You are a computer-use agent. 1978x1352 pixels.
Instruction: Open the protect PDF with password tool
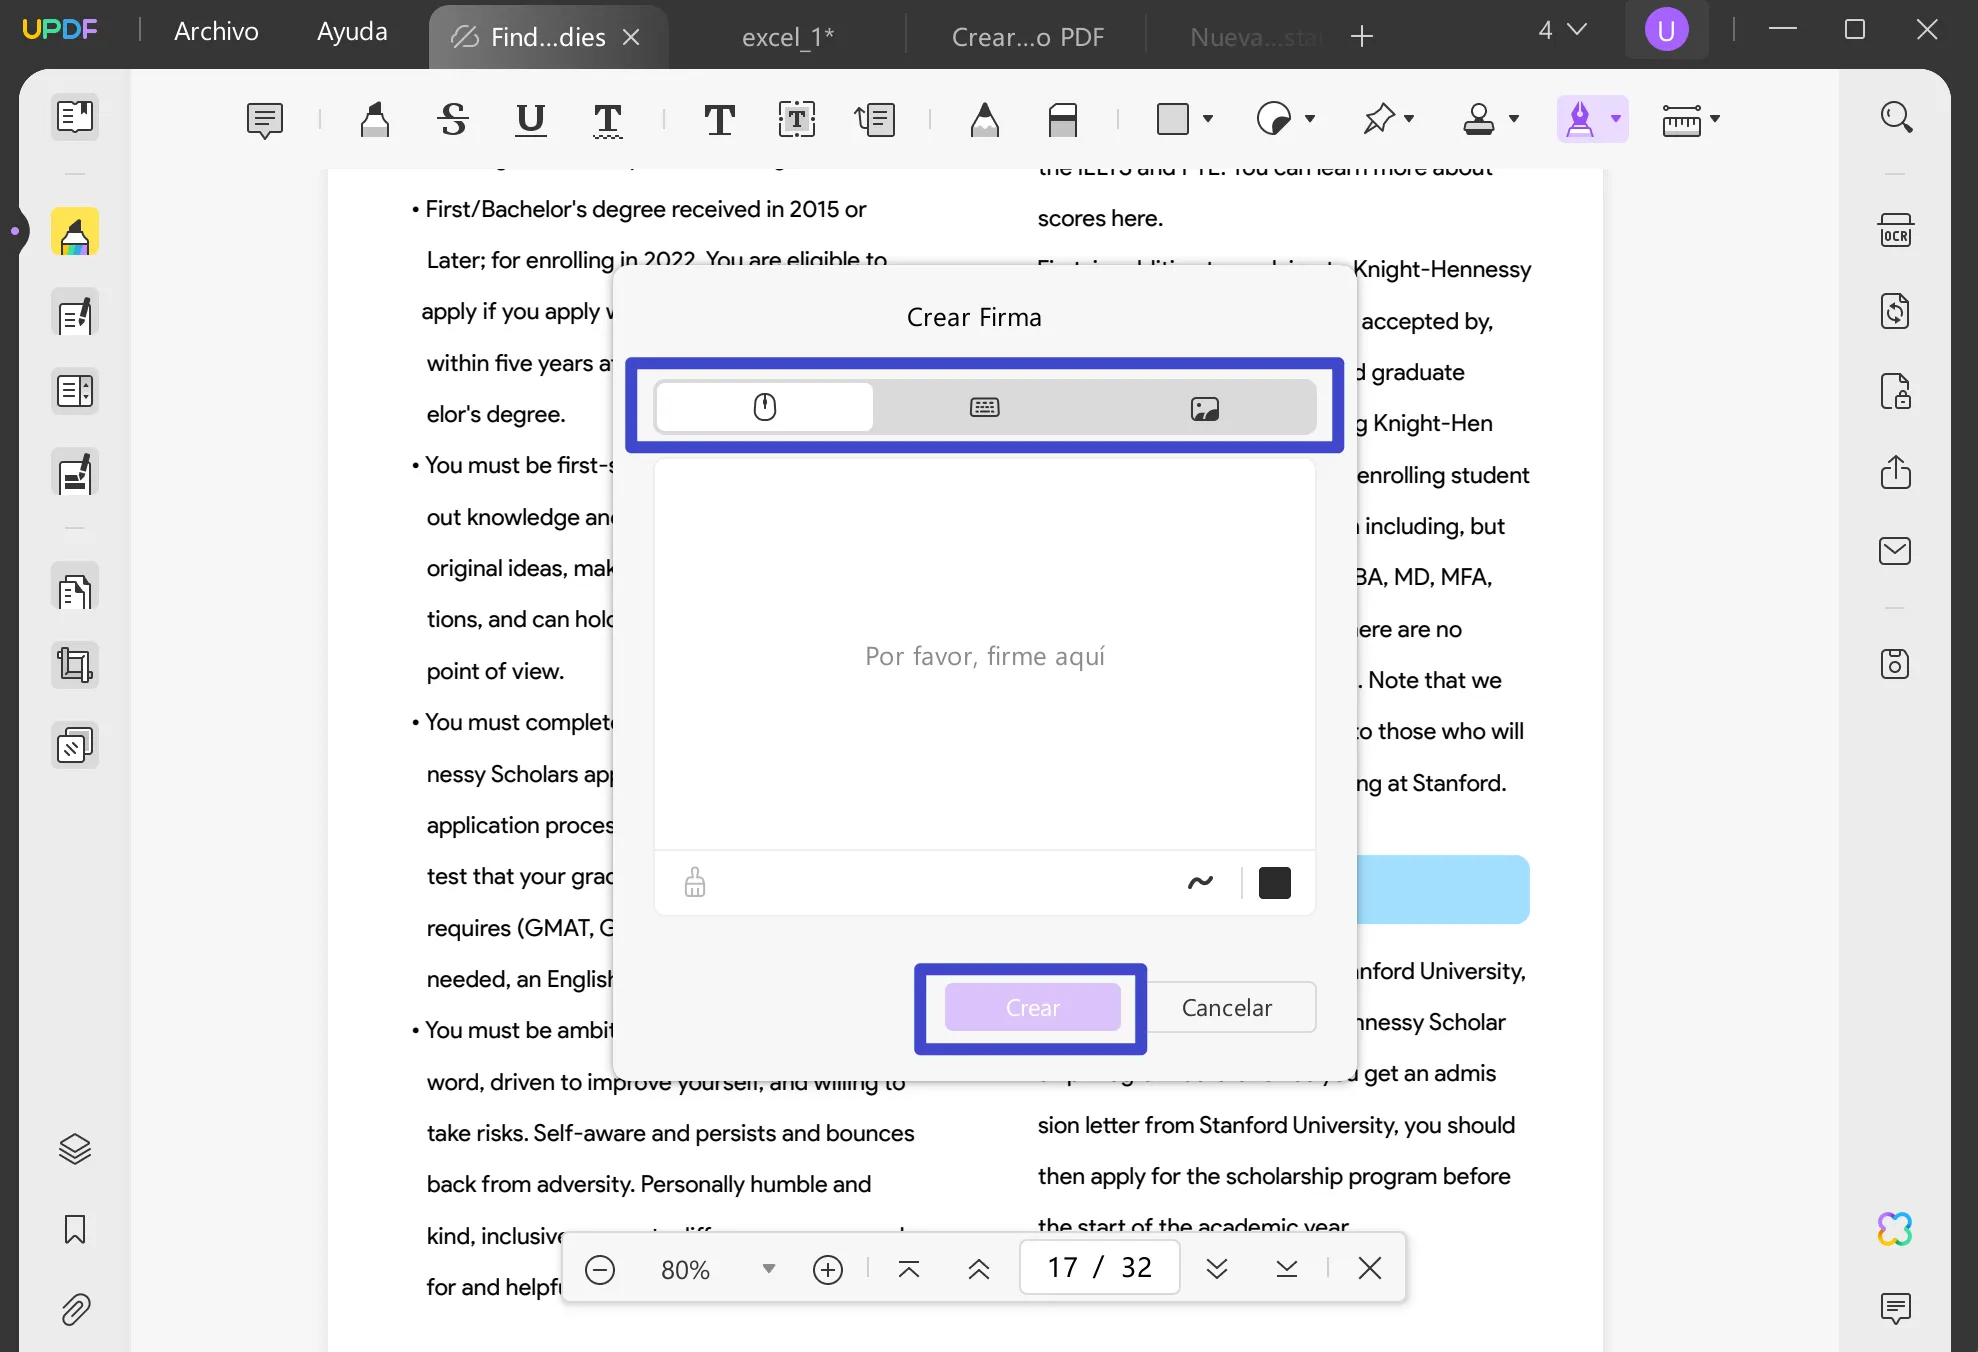pos(1896,391)
